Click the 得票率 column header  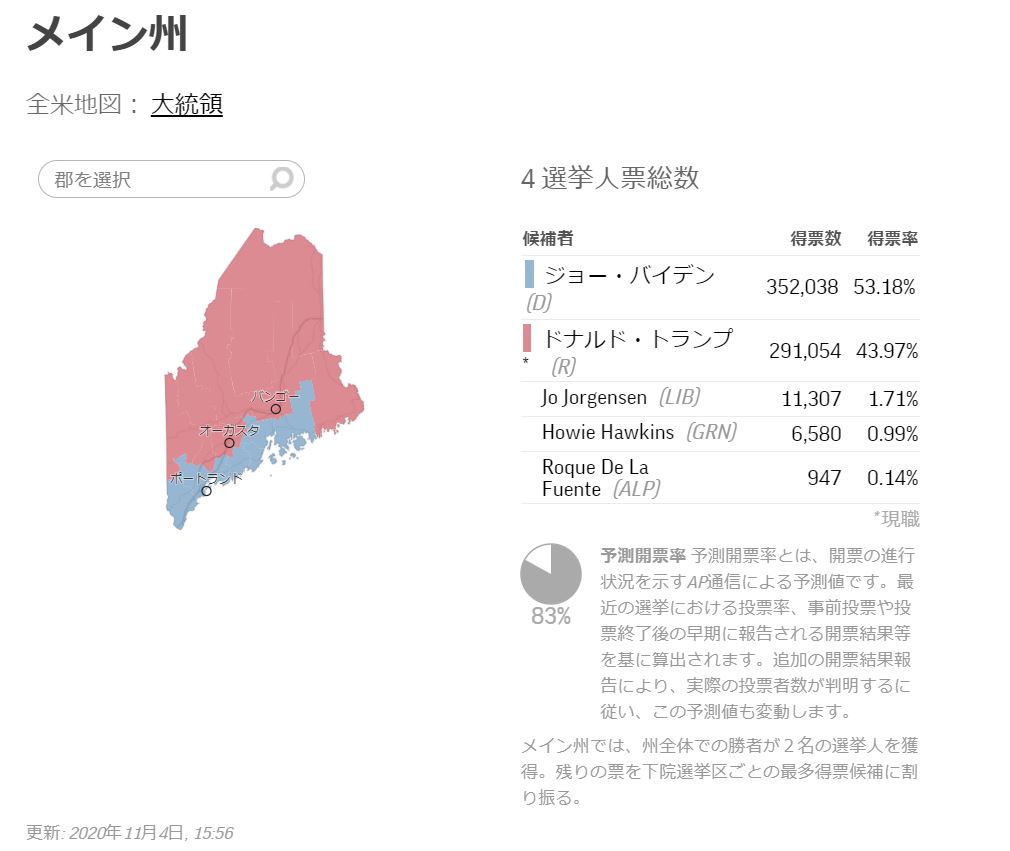[x=892, y=238]
